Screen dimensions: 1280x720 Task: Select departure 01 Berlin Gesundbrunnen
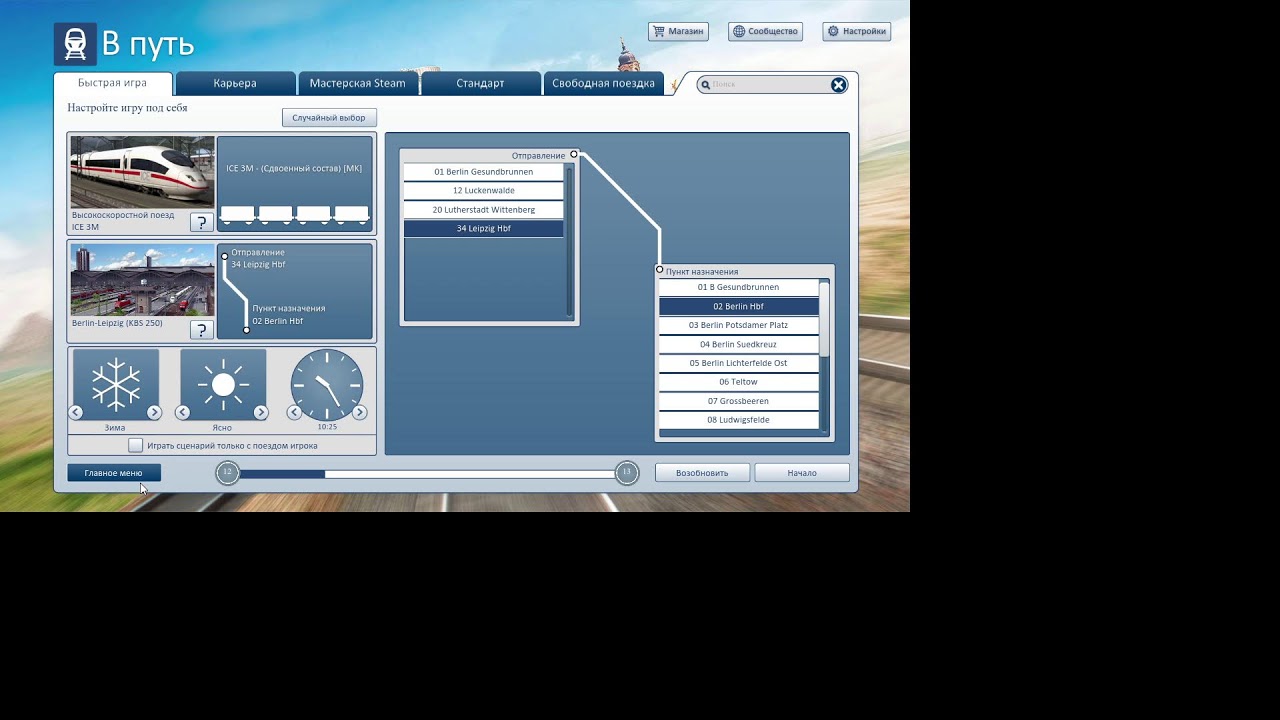tap(484, 172)
